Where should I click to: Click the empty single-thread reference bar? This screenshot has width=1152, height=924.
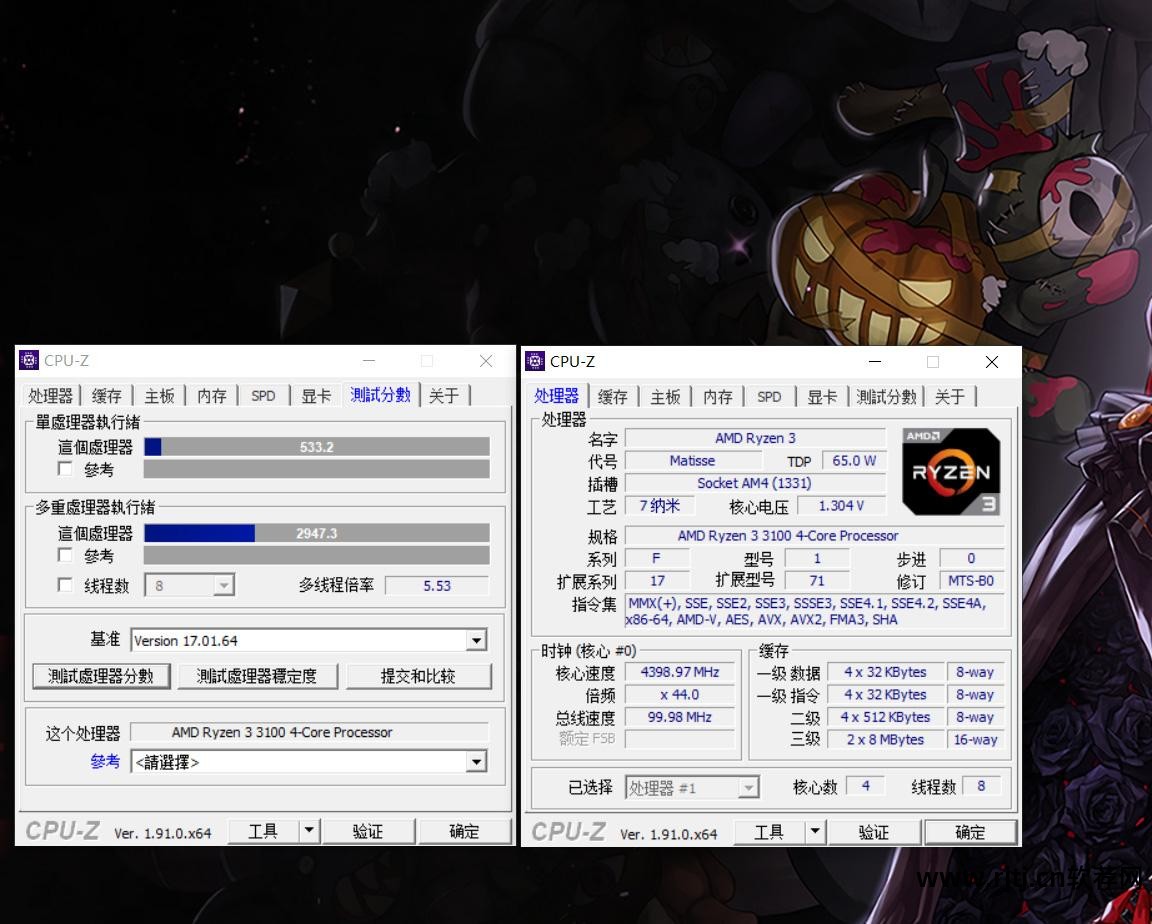(x=317, y=469)
